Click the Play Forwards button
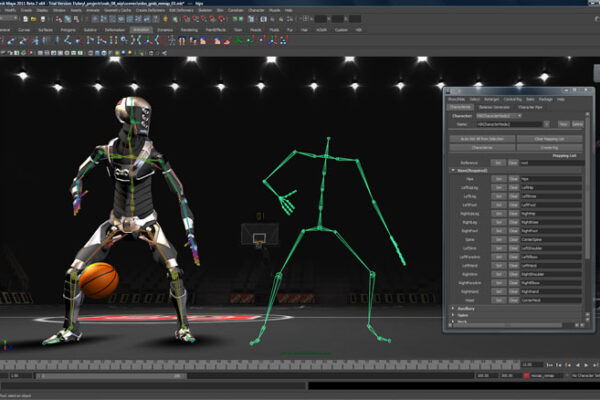The image size is (600, 400). tap(586, 365)
